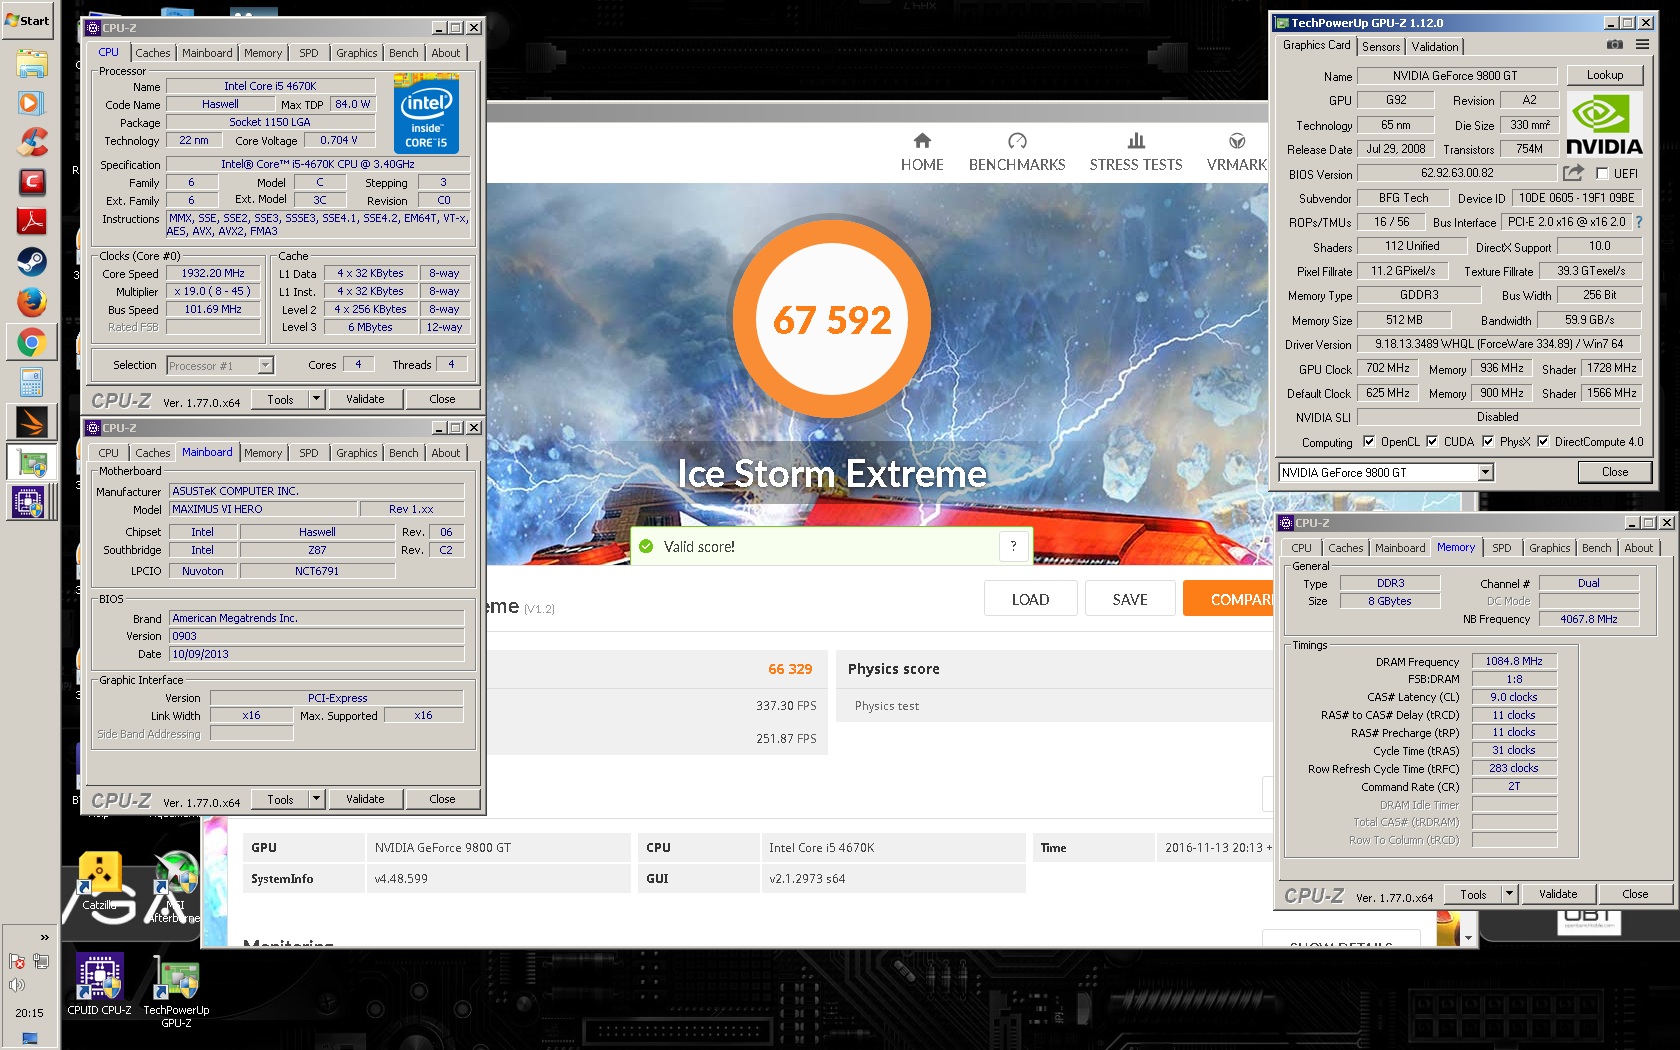Go to 3DMark HOME
Image resolution: width=1680 pixels, height=1050 pixels.
[x=922, y=153]
